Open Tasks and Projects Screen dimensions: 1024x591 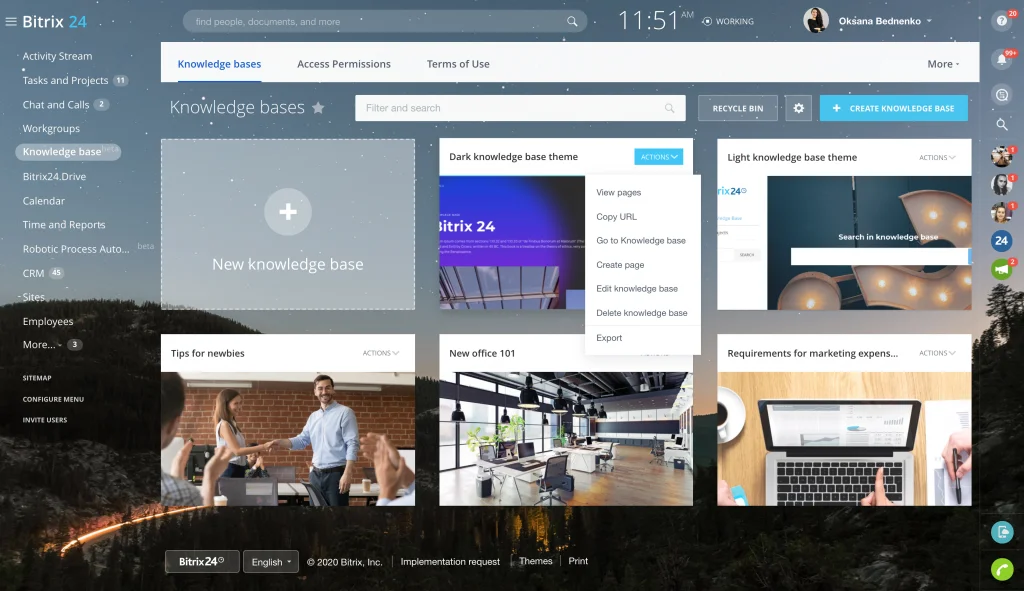[65, 80]
